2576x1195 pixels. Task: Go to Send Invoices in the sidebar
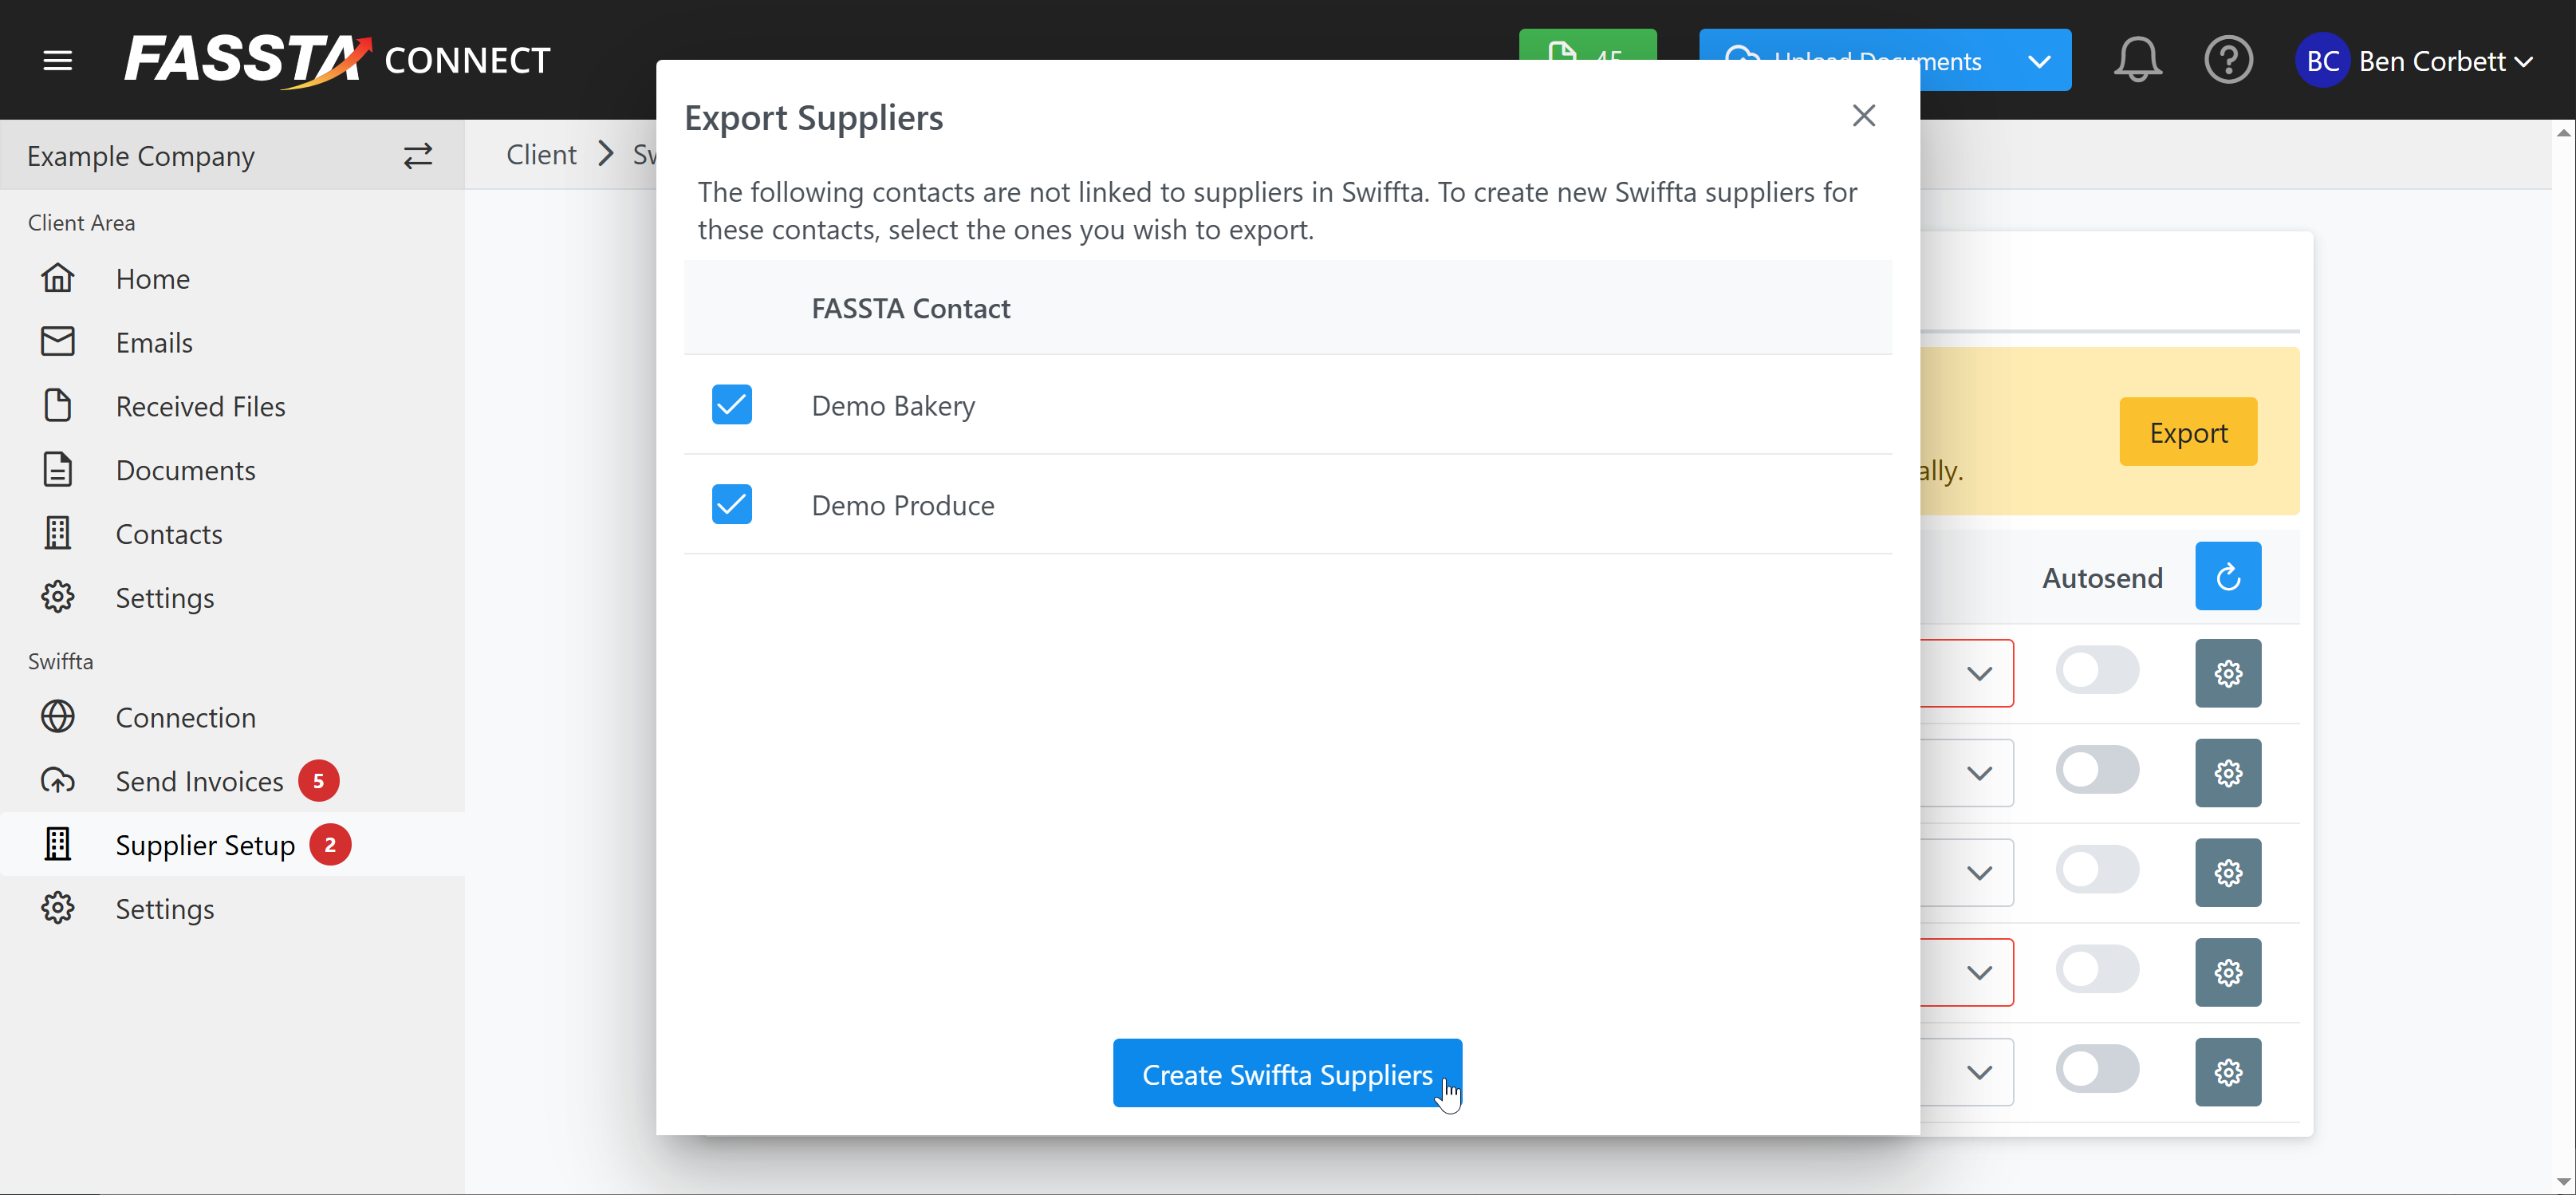[199, 781]
